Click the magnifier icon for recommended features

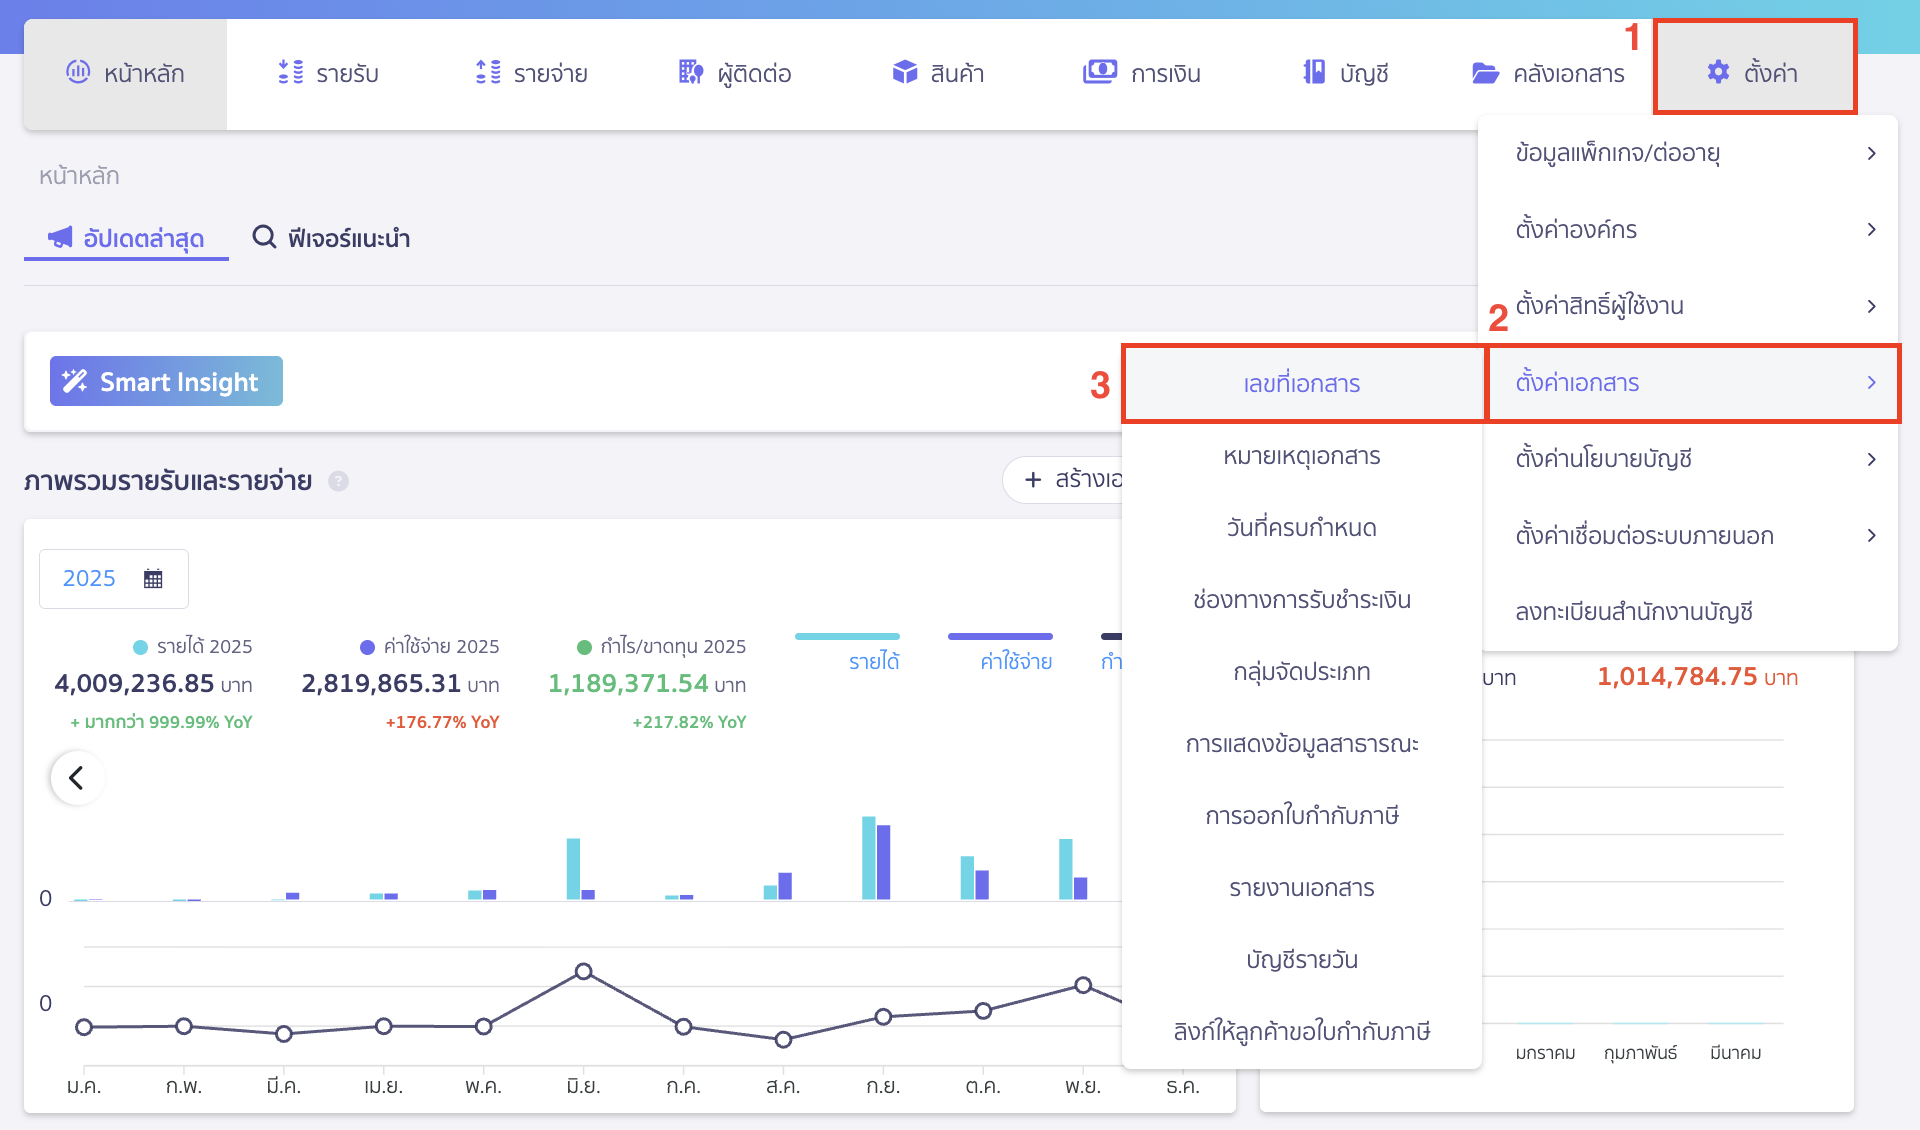click(x=264, y=237)
